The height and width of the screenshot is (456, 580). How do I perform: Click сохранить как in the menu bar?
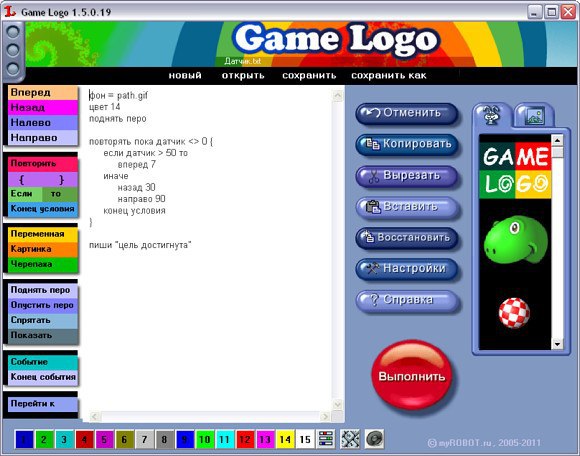(389, 75)
